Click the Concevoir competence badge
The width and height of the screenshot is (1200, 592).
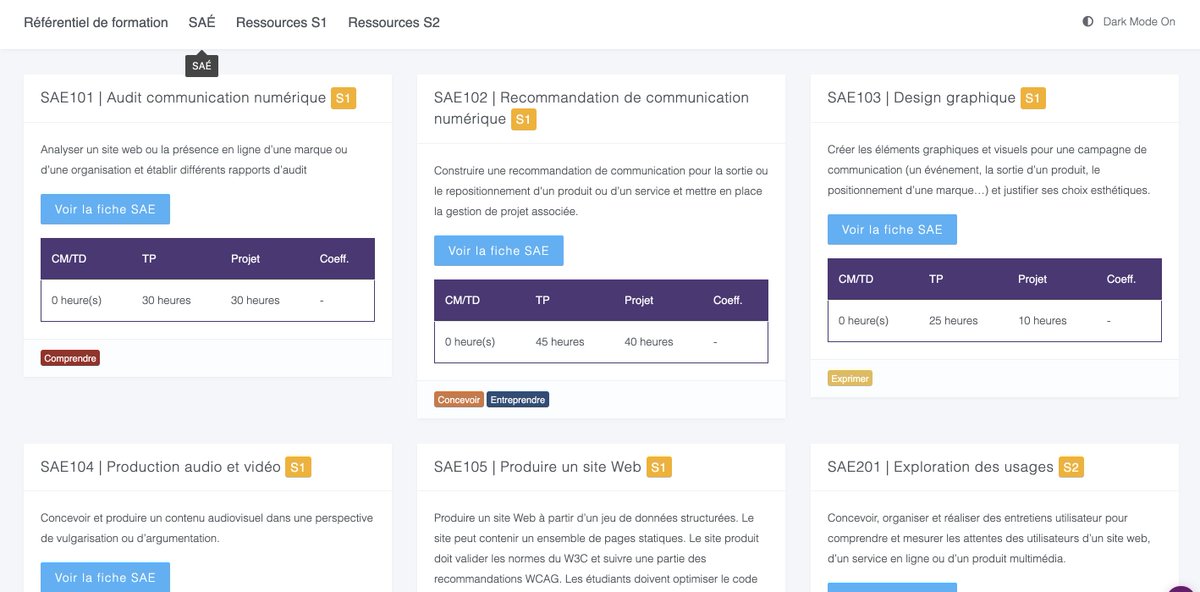tap(459, 399)
